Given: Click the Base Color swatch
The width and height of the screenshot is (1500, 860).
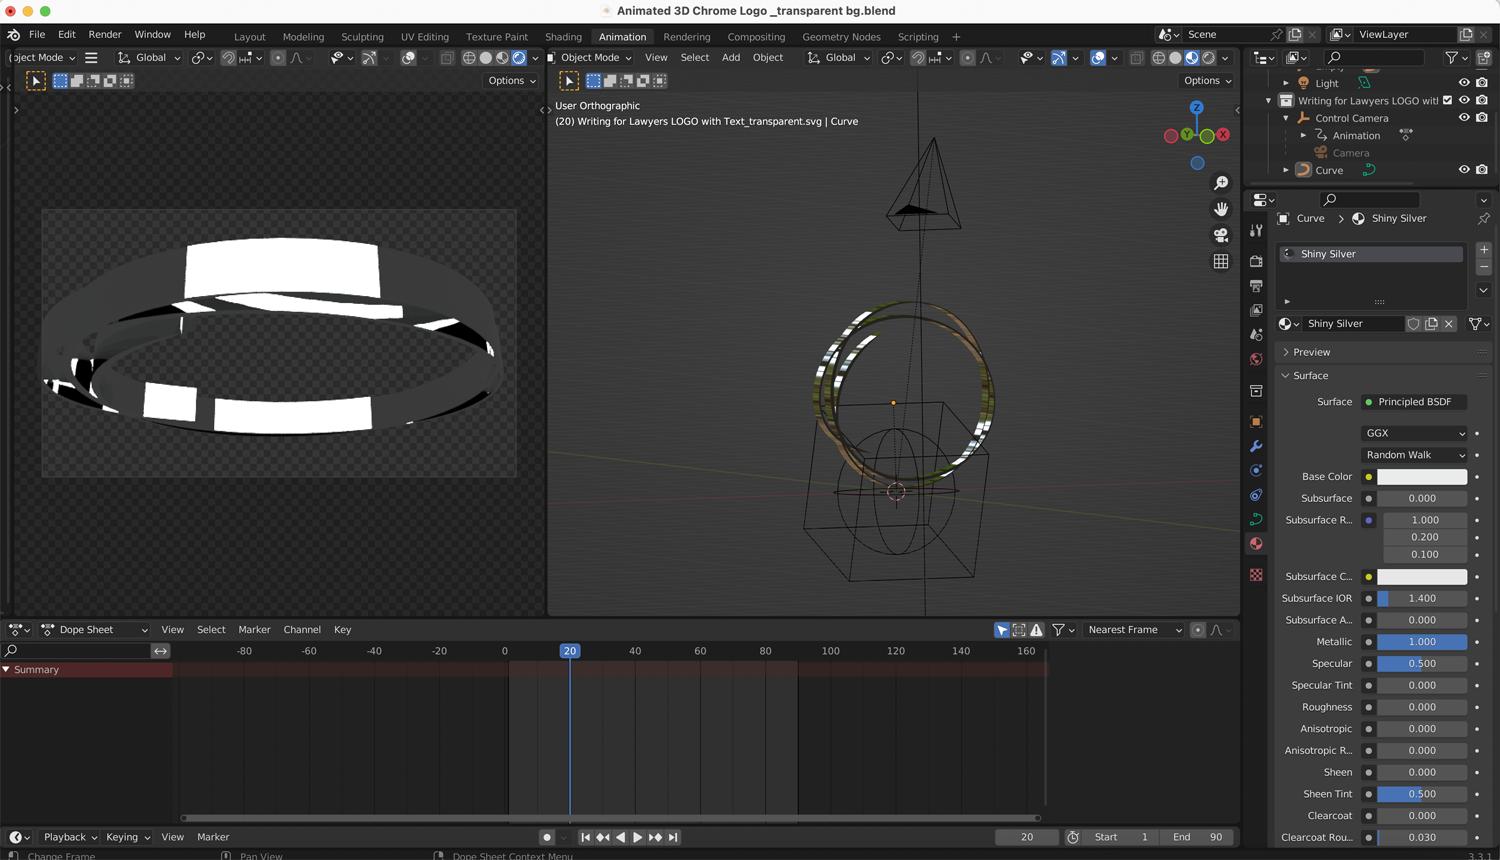Looking at the screenshot, I should [x=1422, y=476].
